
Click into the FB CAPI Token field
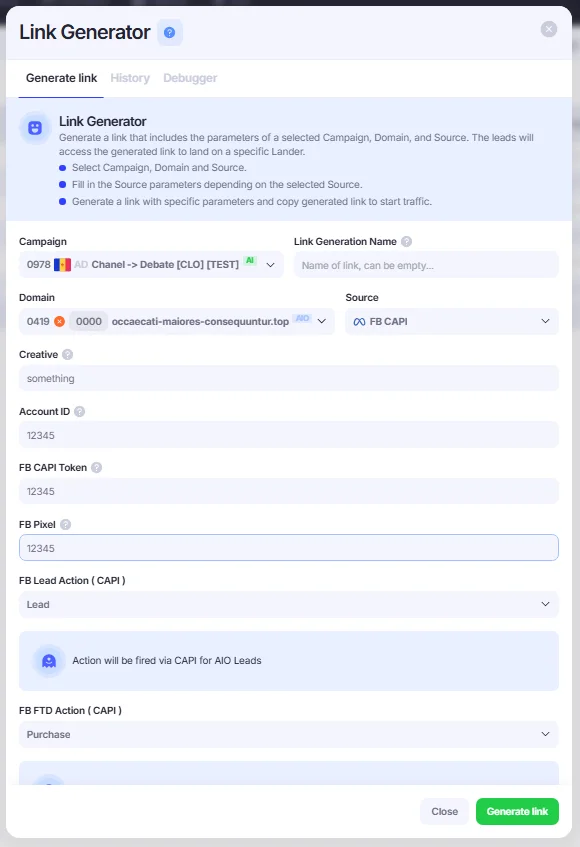[289, 491]
